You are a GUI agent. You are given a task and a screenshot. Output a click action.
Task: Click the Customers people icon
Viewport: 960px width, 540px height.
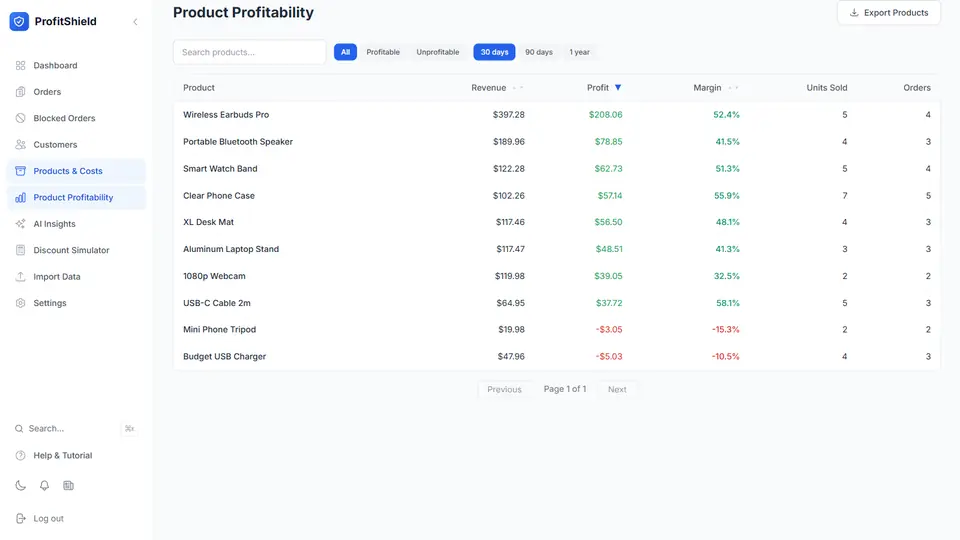[x=20, y=144]
